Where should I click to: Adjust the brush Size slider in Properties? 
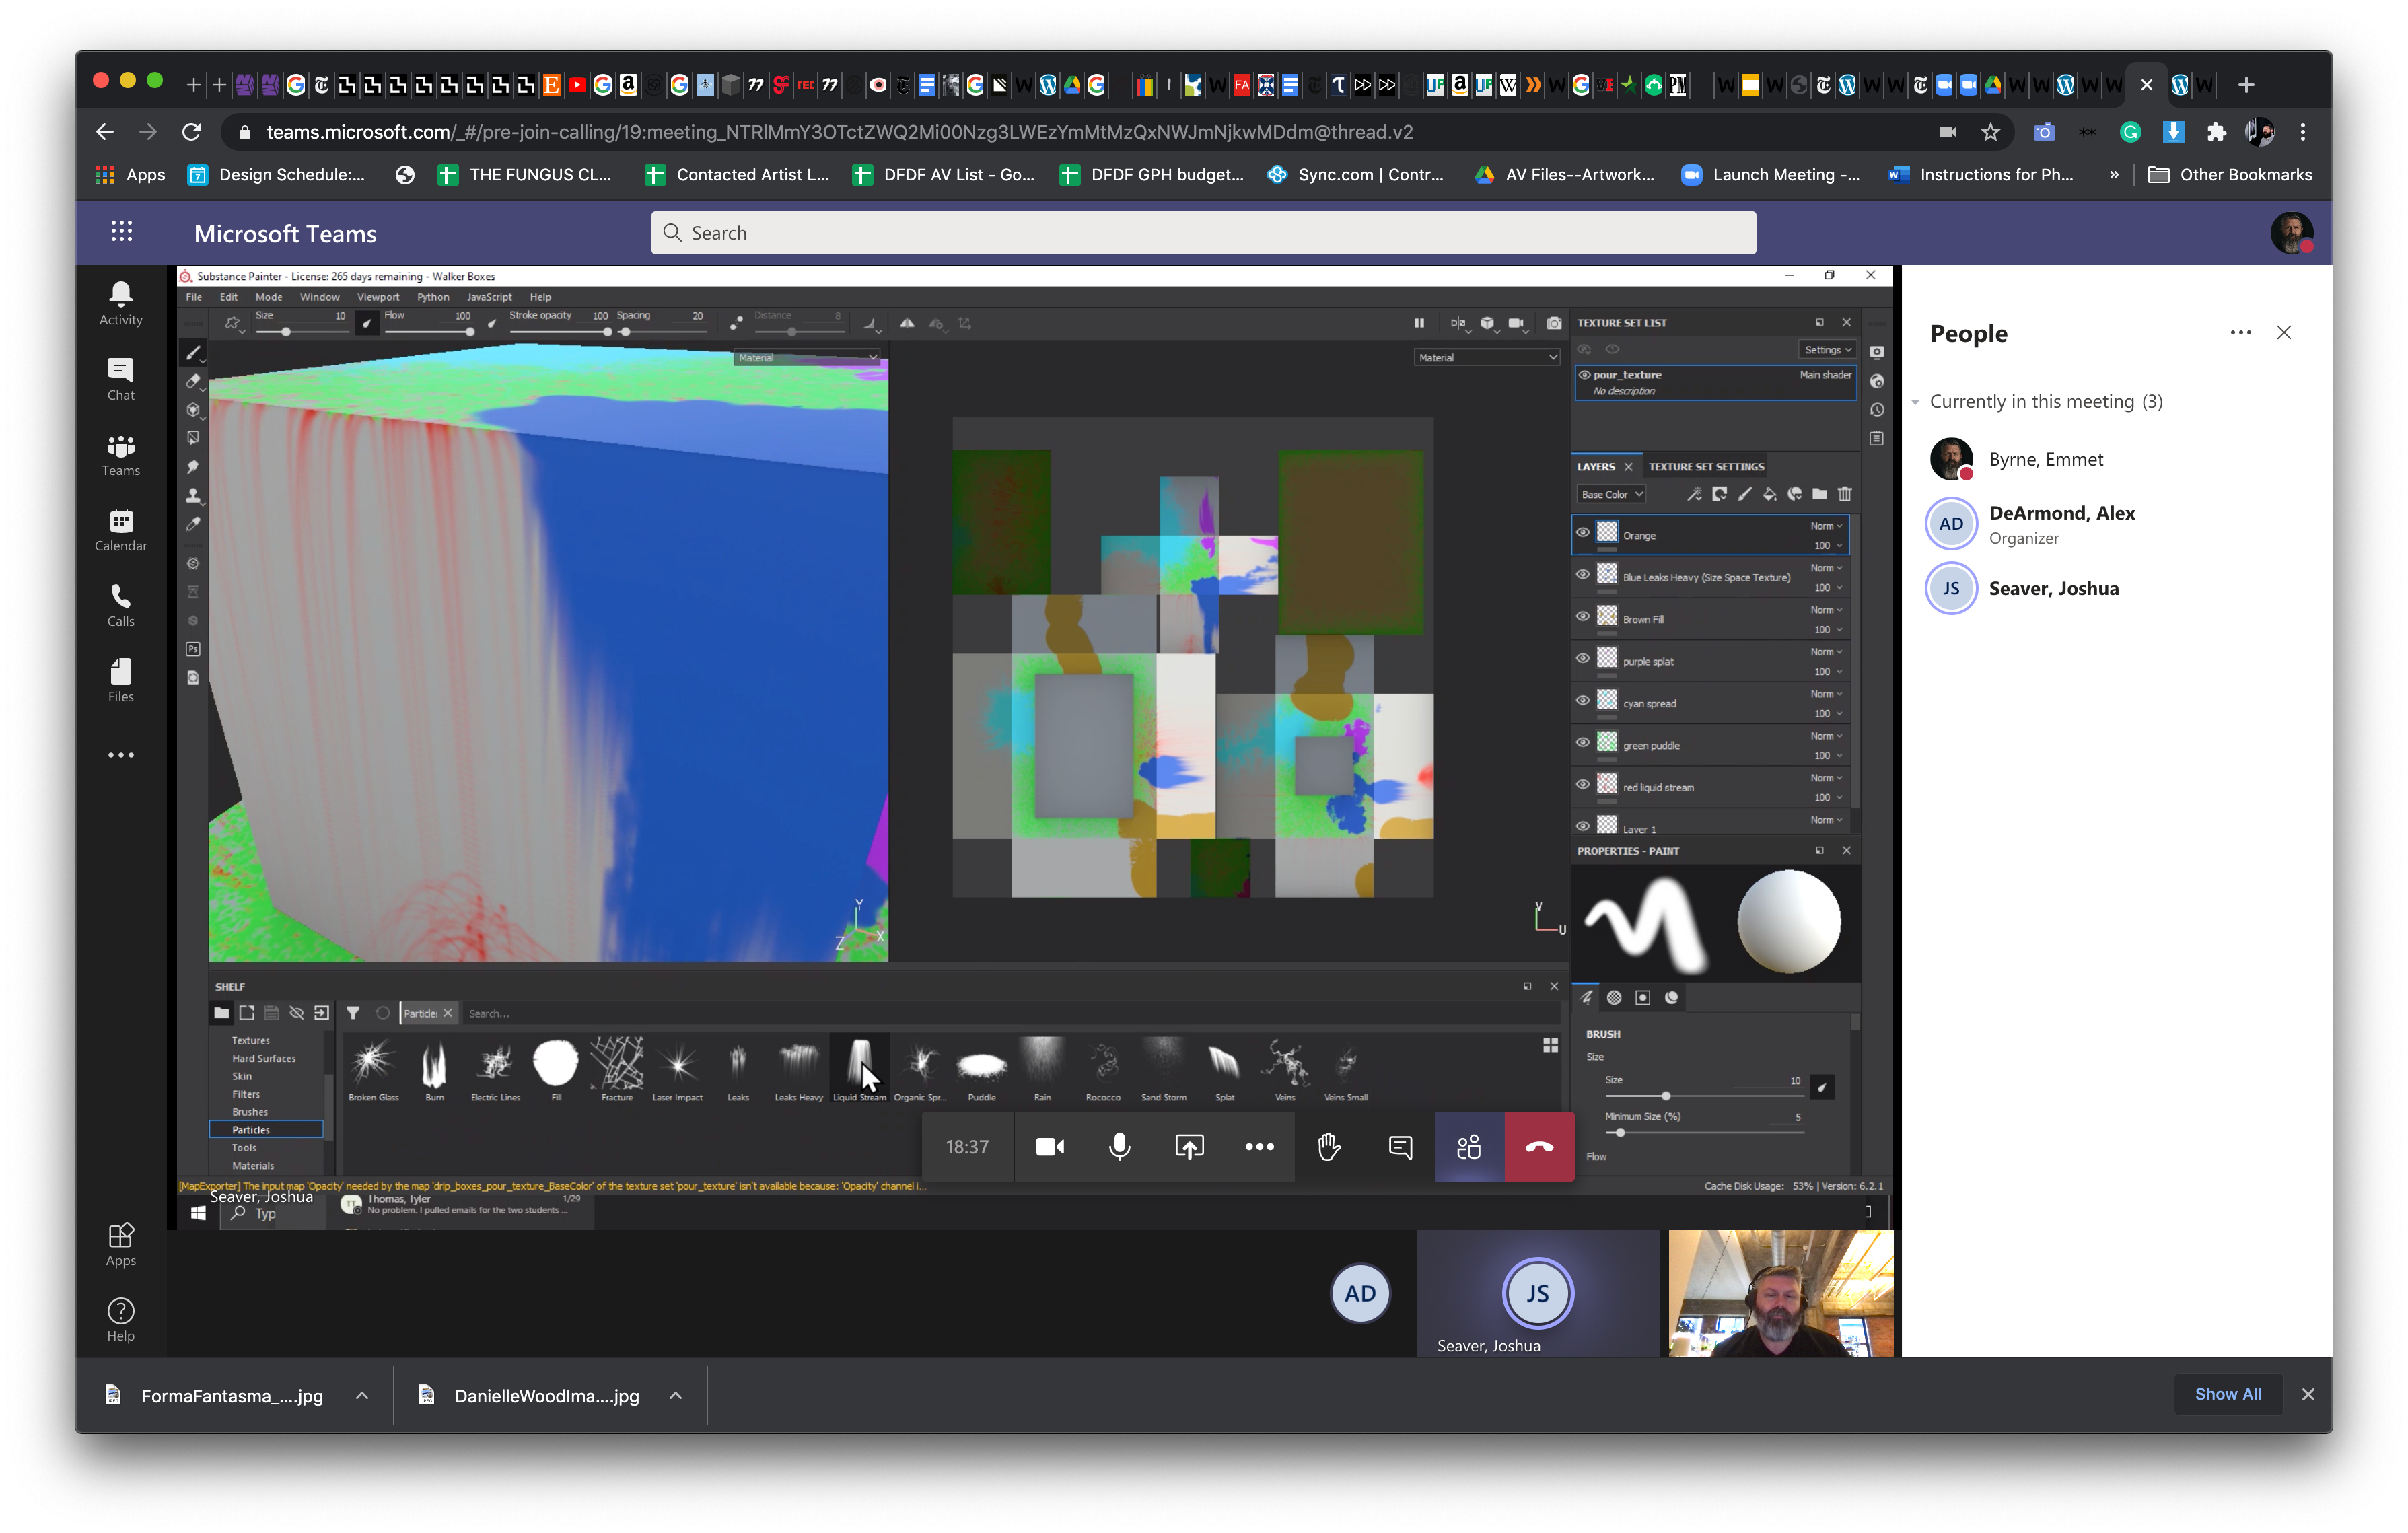(1665, 1096)
